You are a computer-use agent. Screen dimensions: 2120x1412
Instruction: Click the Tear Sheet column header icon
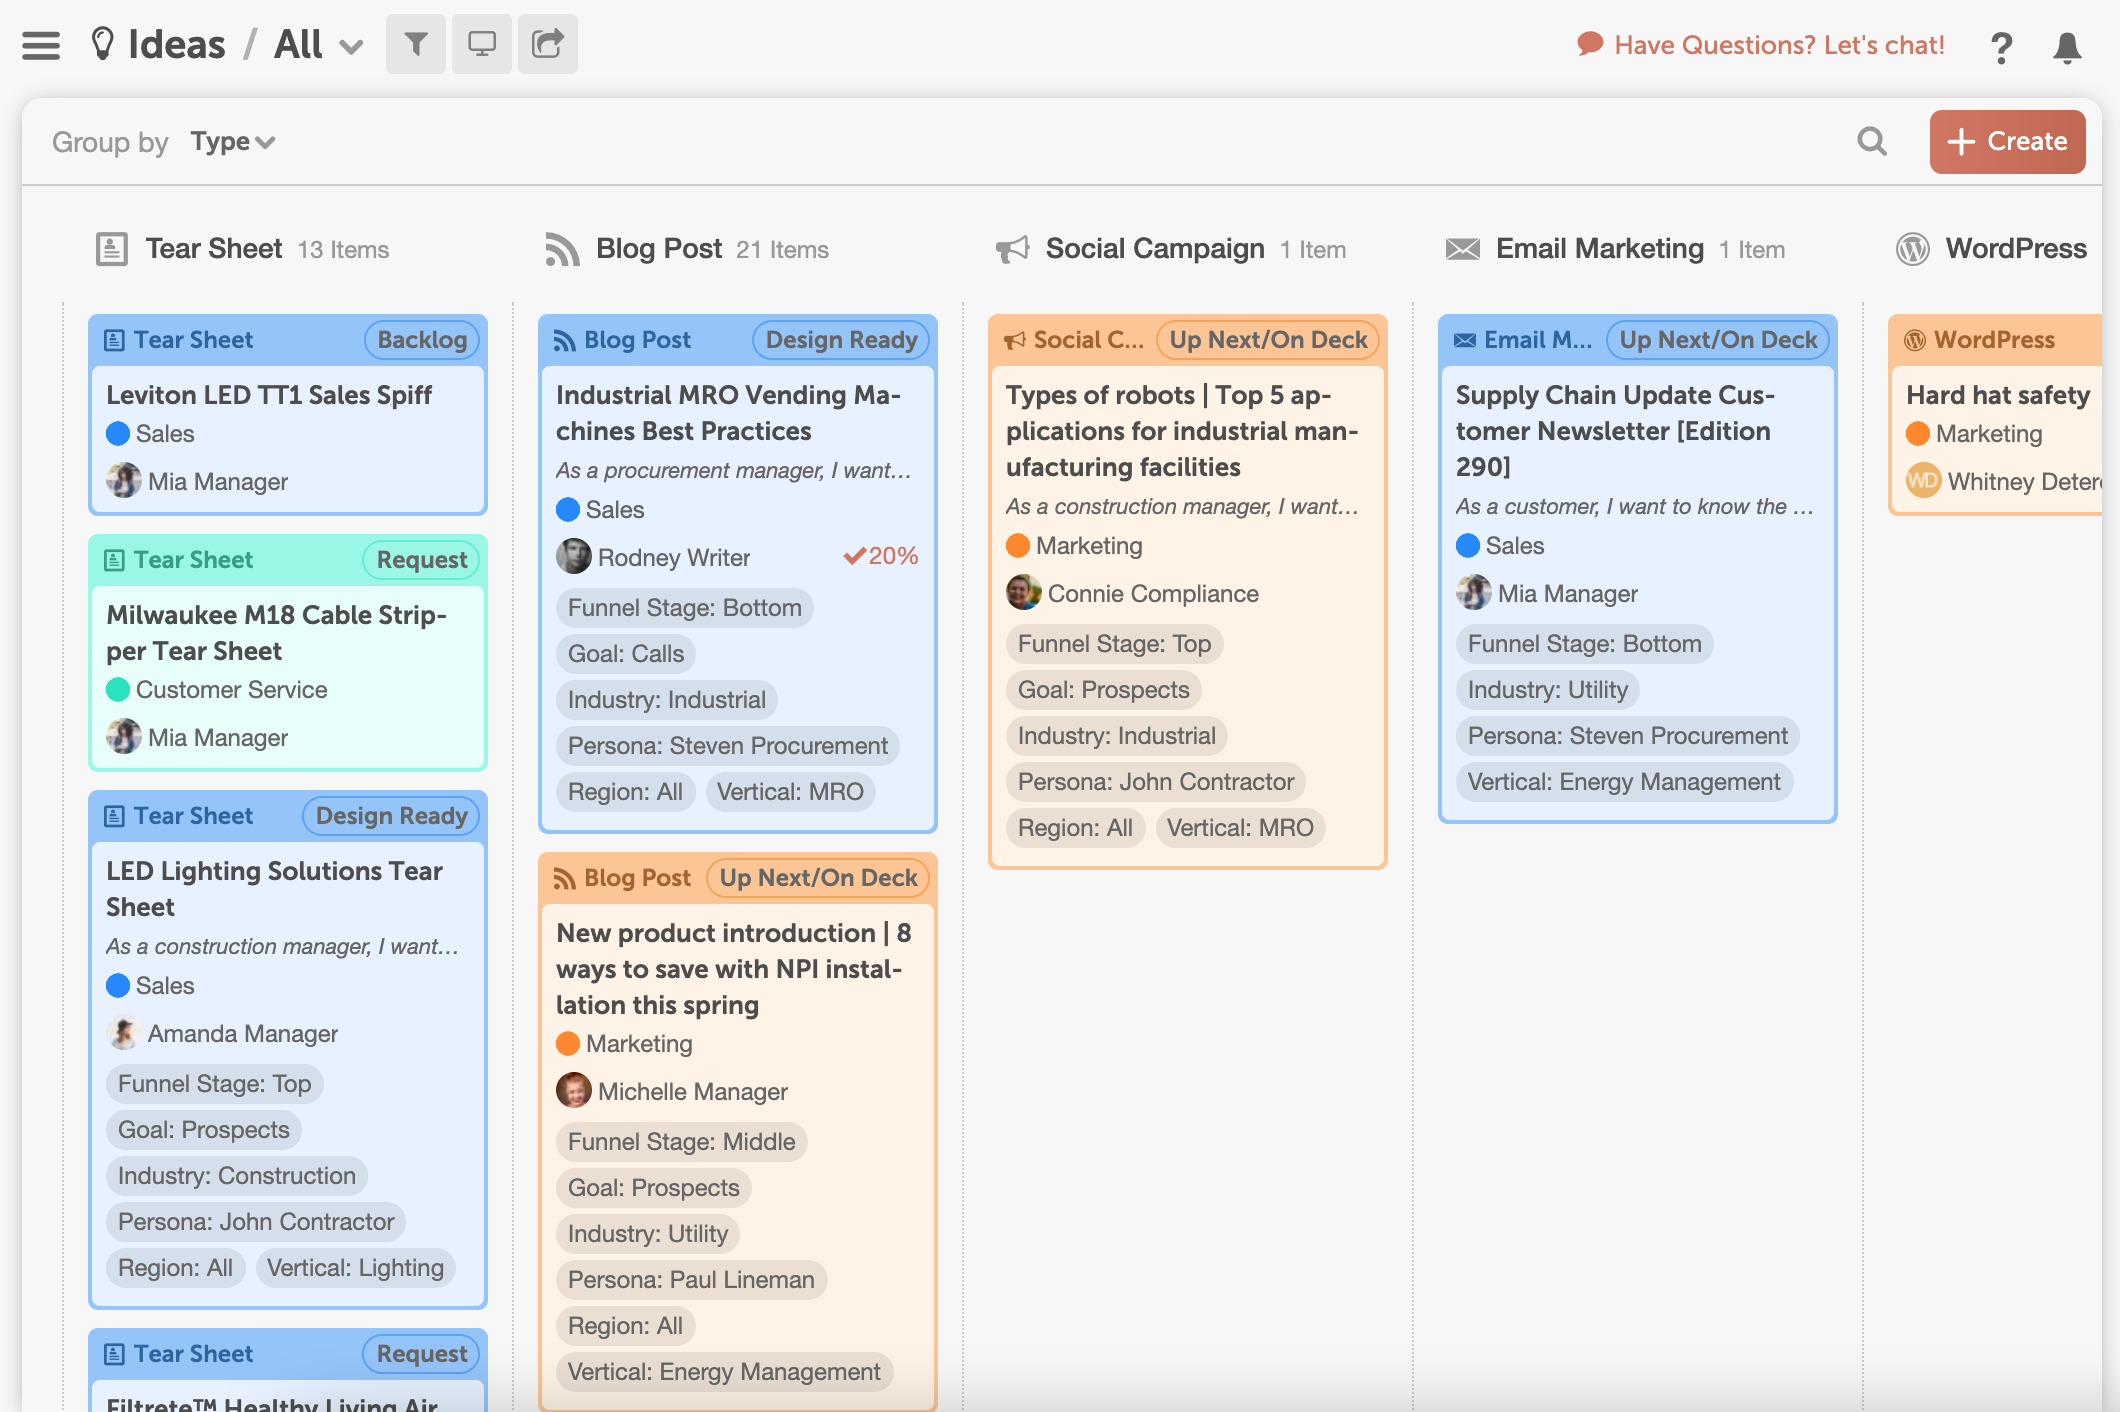[x=112, y=249]
